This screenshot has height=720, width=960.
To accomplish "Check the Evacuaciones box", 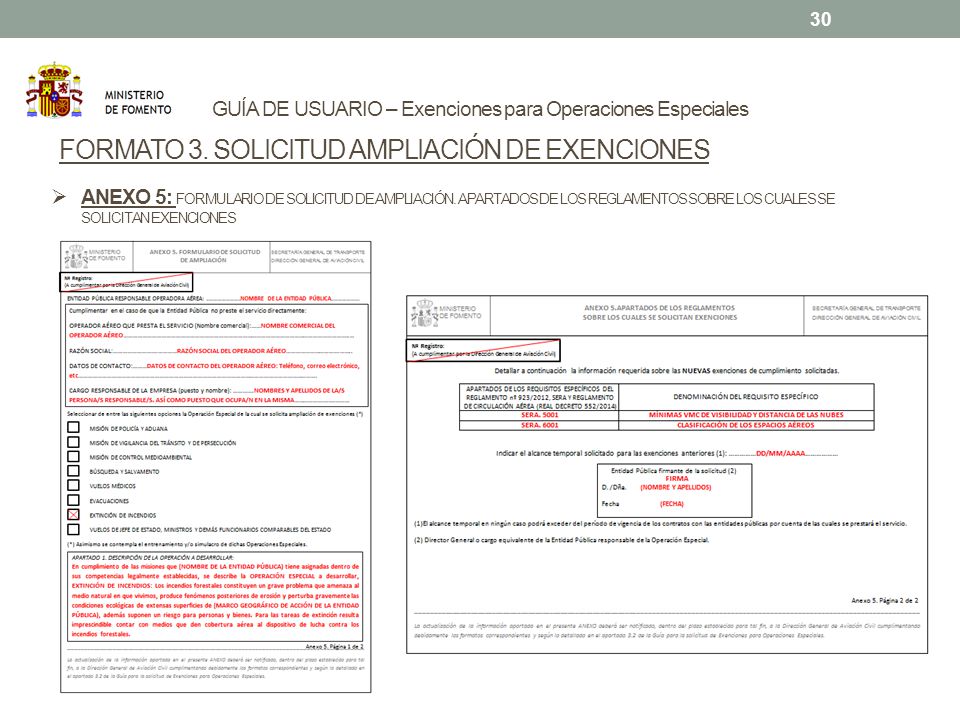I will point(73,500).
